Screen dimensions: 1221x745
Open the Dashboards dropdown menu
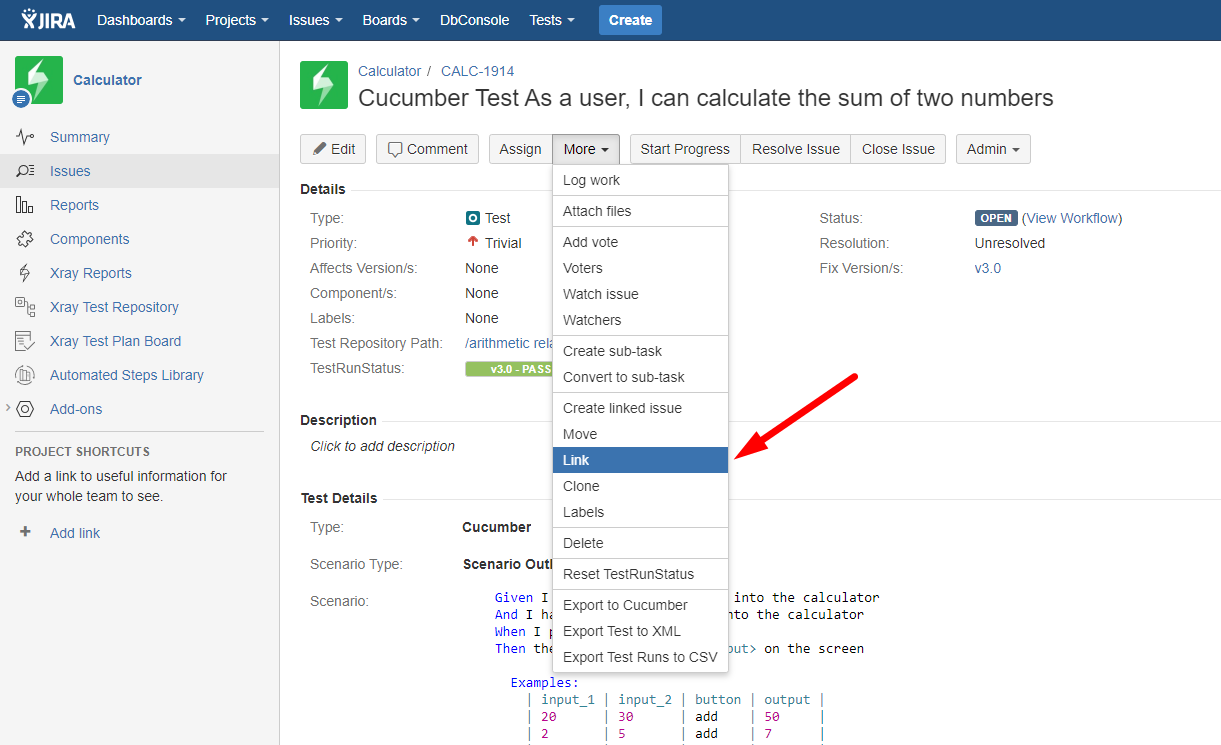point(141,20)
